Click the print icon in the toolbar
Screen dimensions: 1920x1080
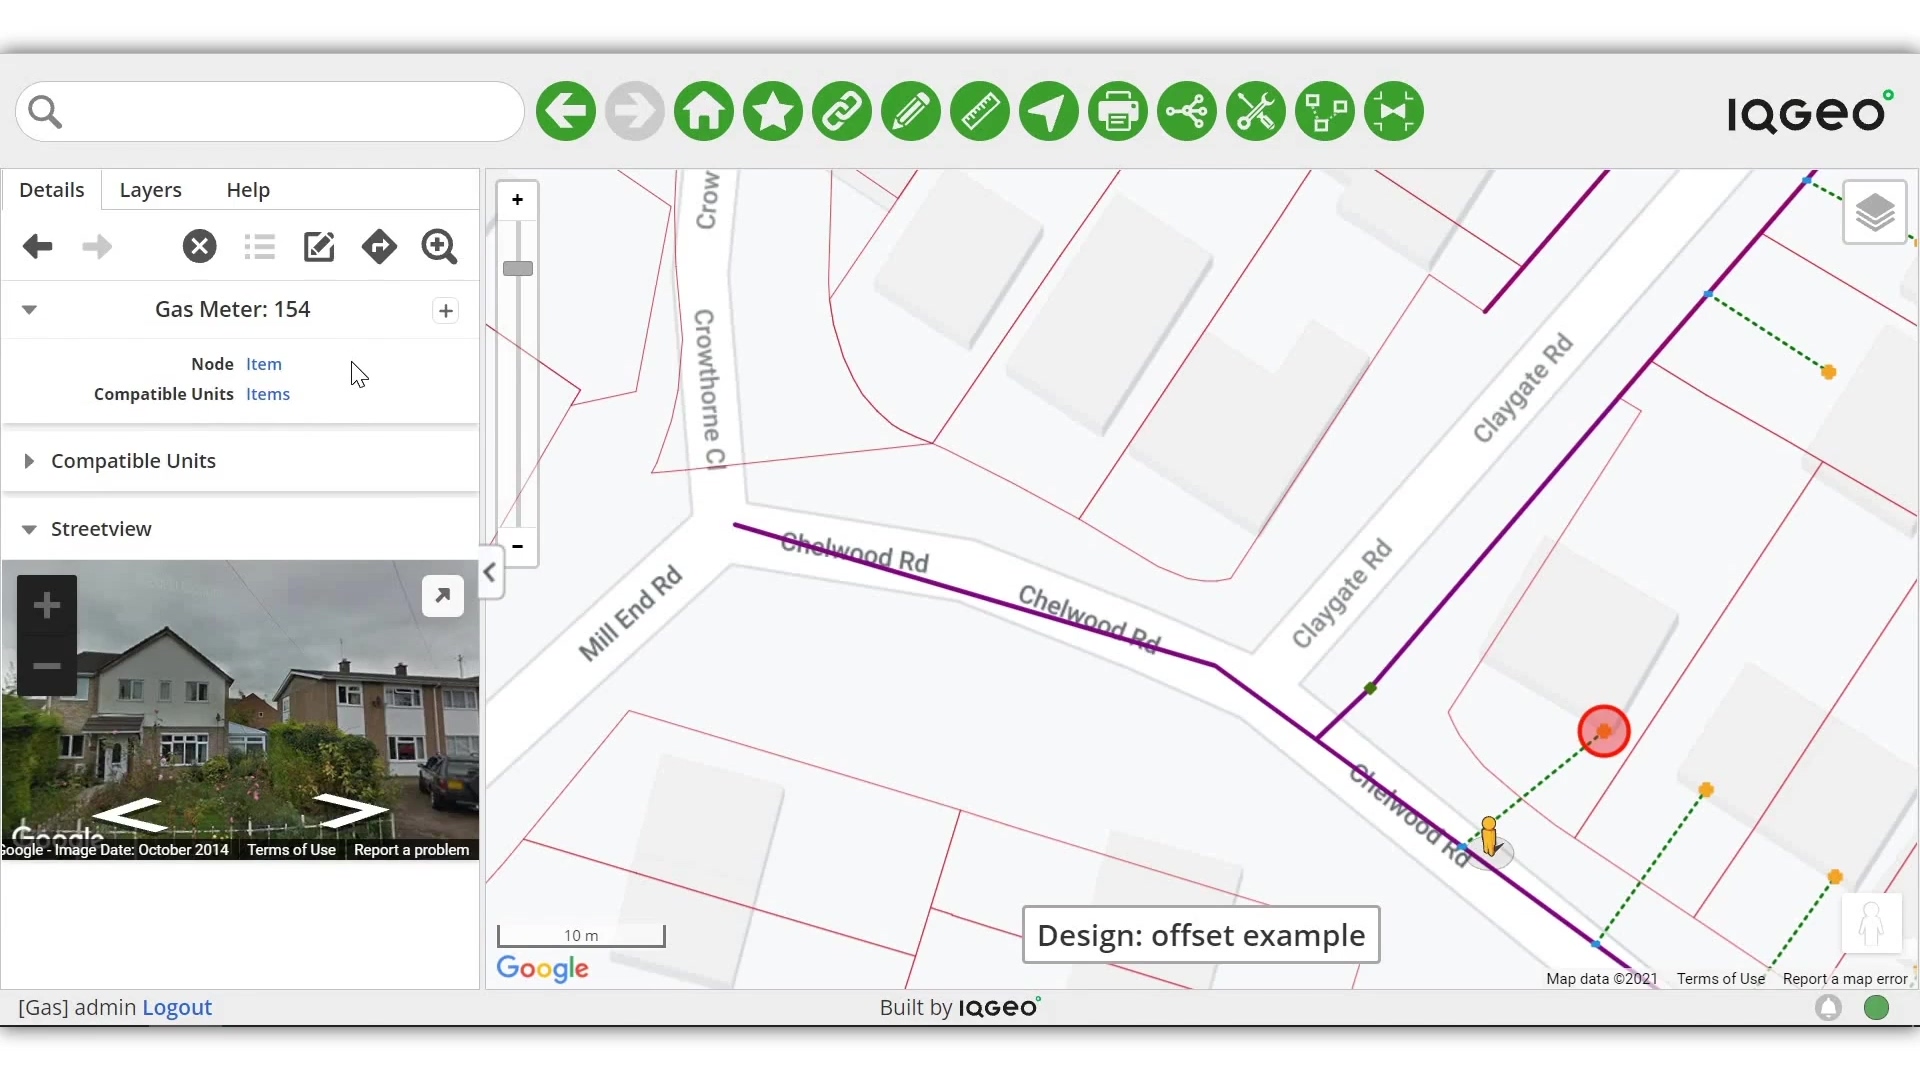pos(1117,111)
